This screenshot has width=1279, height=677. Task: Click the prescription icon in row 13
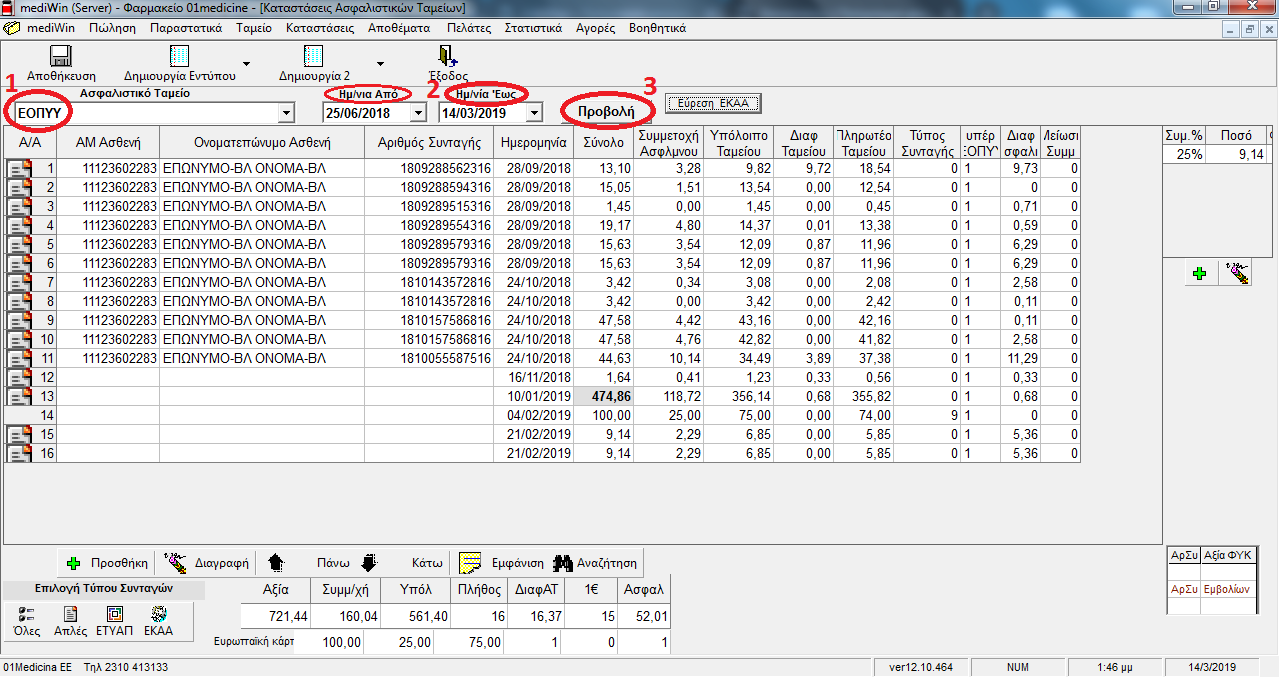coord(19,396)
